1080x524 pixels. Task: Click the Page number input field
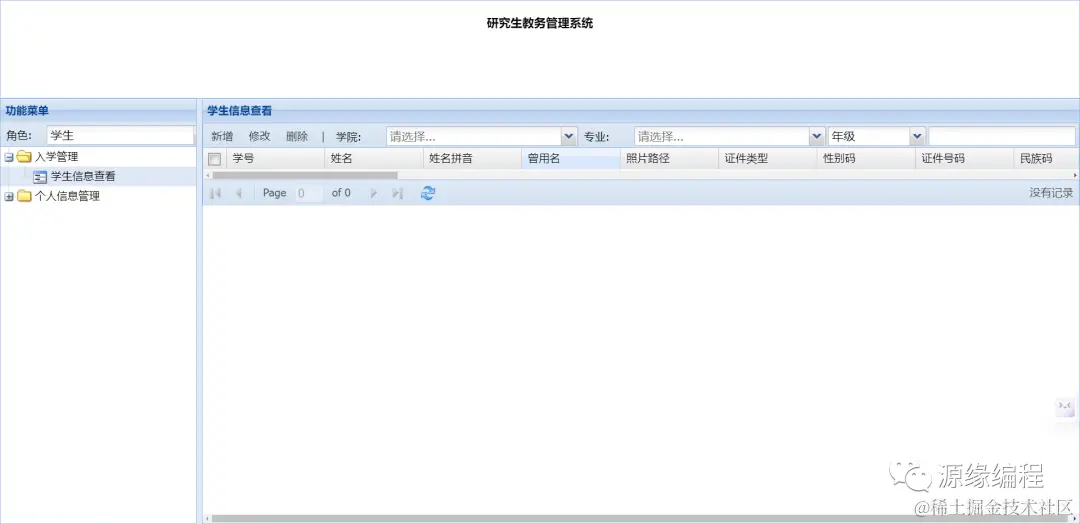click(x=309, y=193)
